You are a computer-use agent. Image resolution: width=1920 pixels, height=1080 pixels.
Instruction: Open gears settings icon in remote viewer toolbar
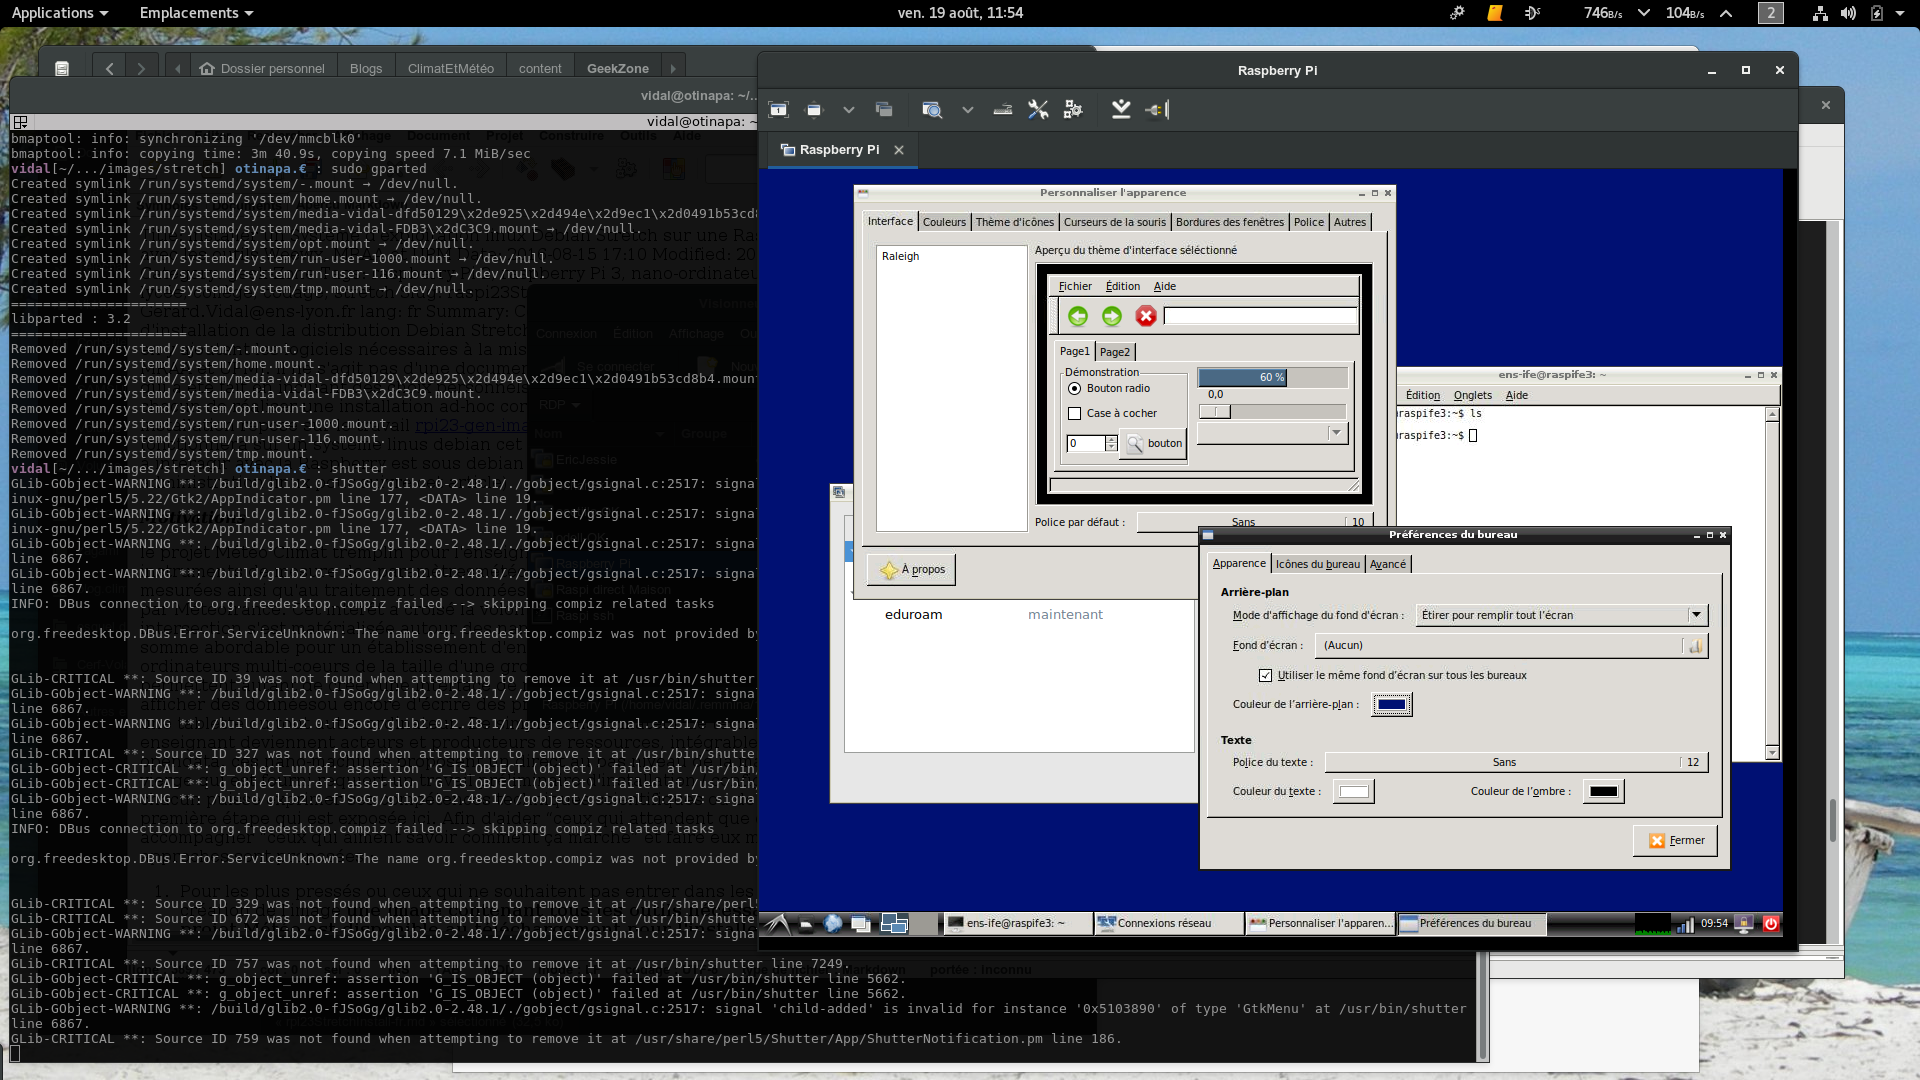coord(1073,110)
